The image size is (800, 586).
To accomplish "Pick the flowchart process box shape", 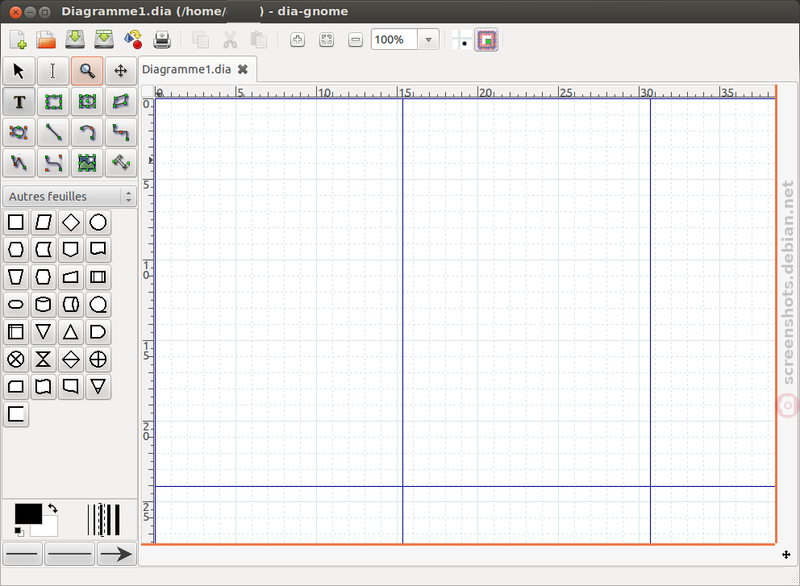I will 16,222.
